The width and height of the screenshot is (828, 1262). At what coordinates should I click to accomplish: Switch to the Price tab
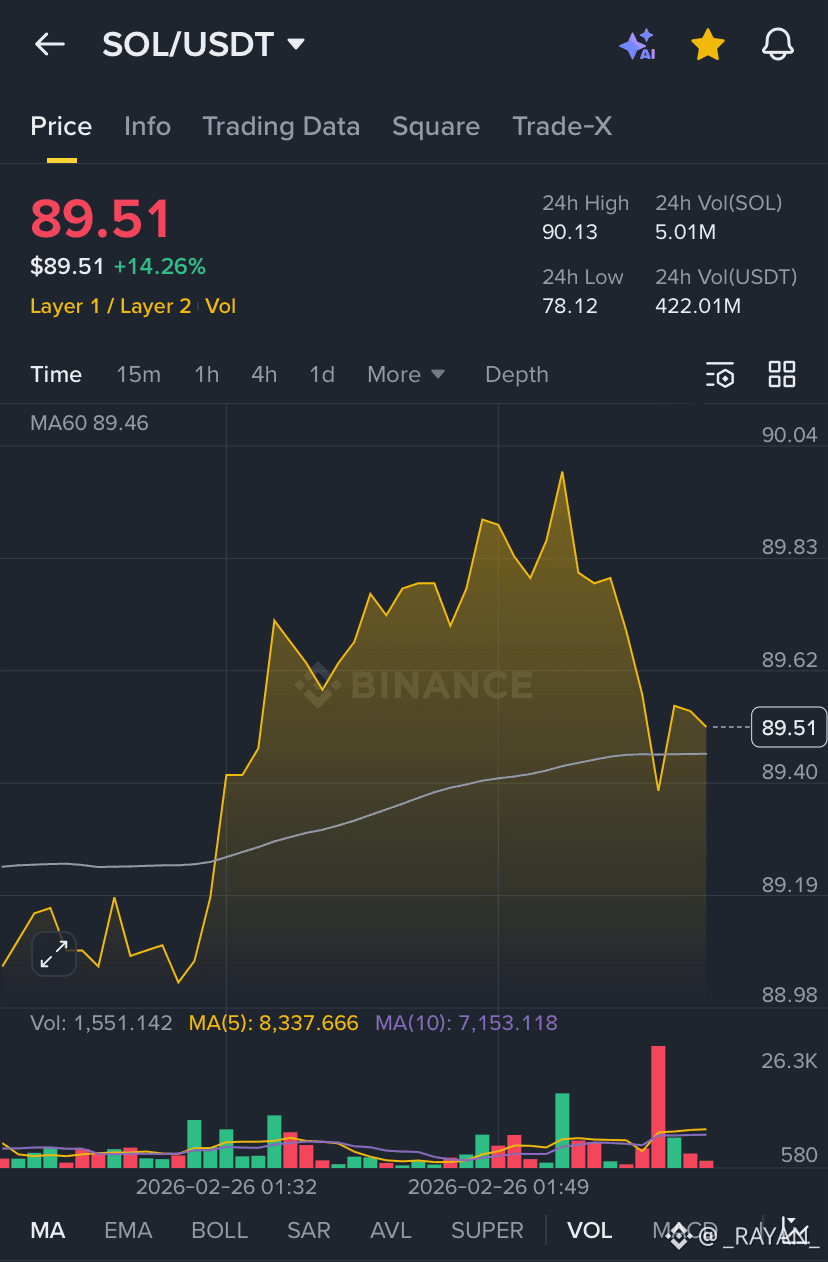[x=61, y=126]
